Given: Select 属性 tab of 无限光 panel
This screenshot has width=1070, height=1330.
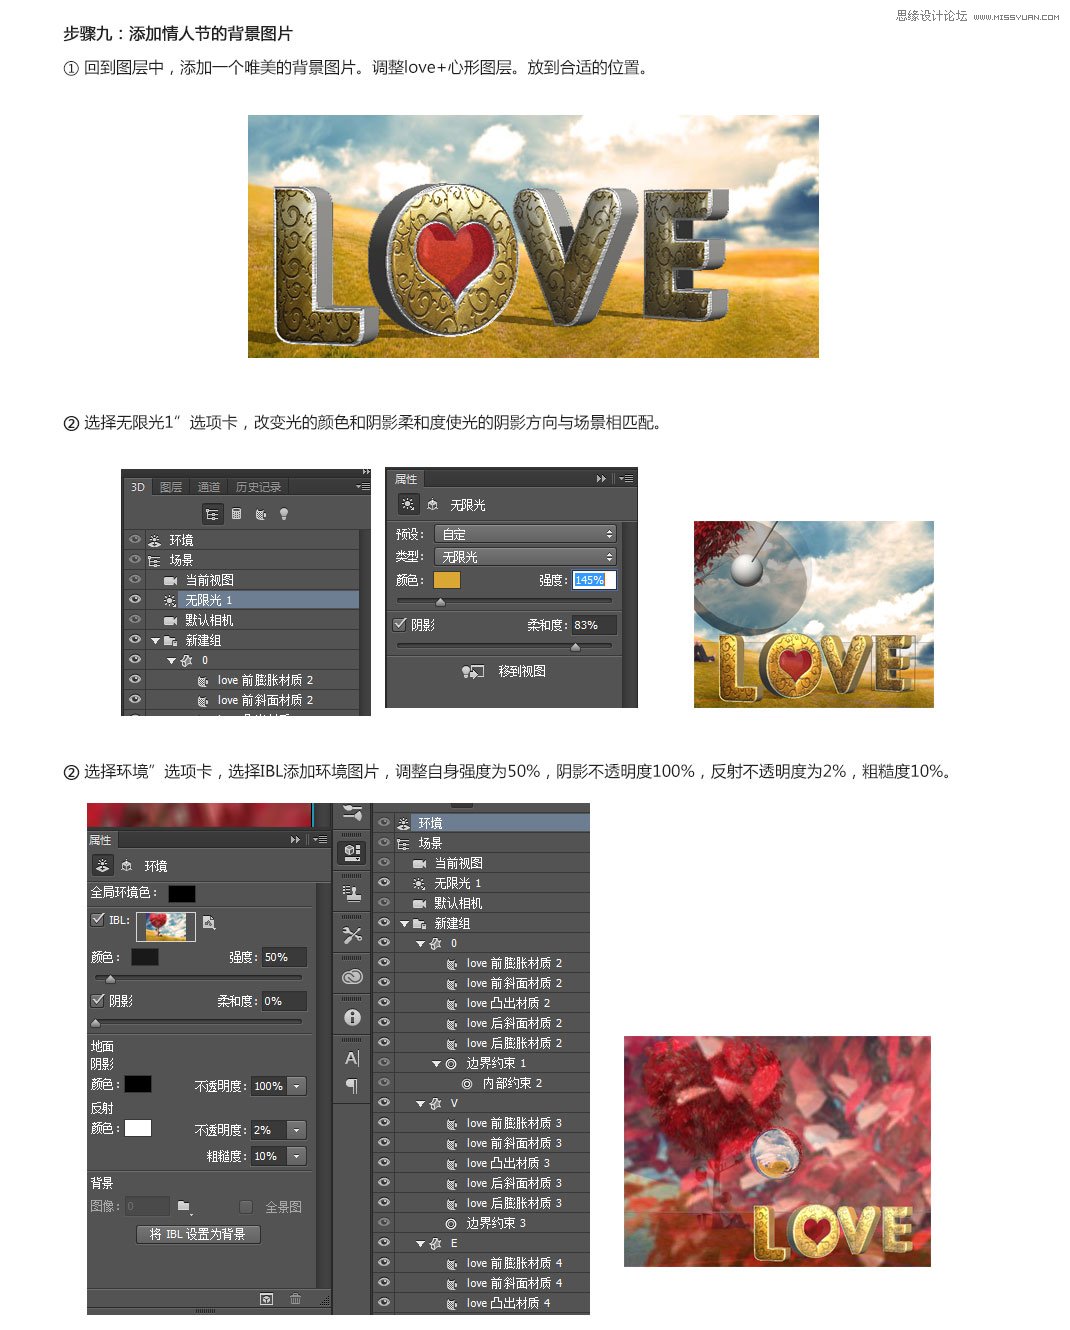Looking at the screenshot, I should click(x=406, y=479).
